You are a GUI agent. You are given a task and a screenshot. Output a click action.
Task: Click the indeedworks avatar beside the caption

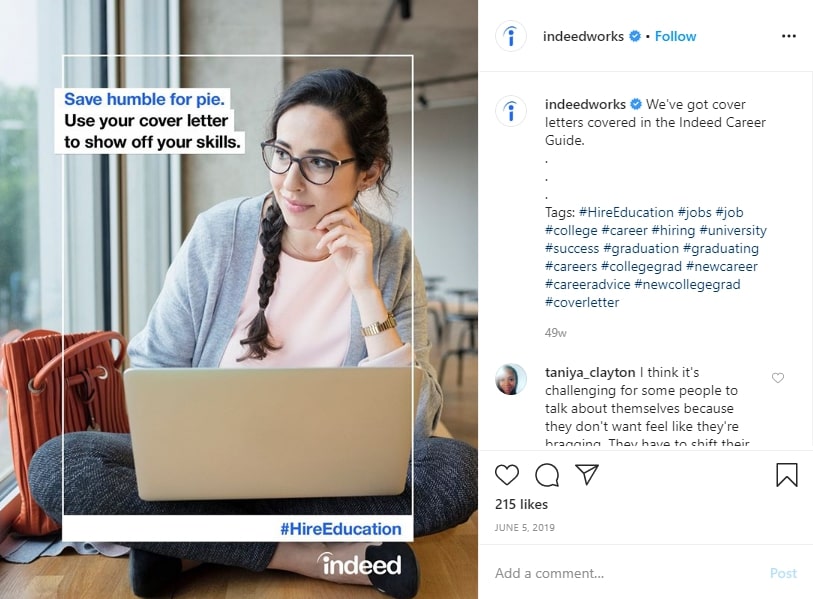tap(511, 111)
